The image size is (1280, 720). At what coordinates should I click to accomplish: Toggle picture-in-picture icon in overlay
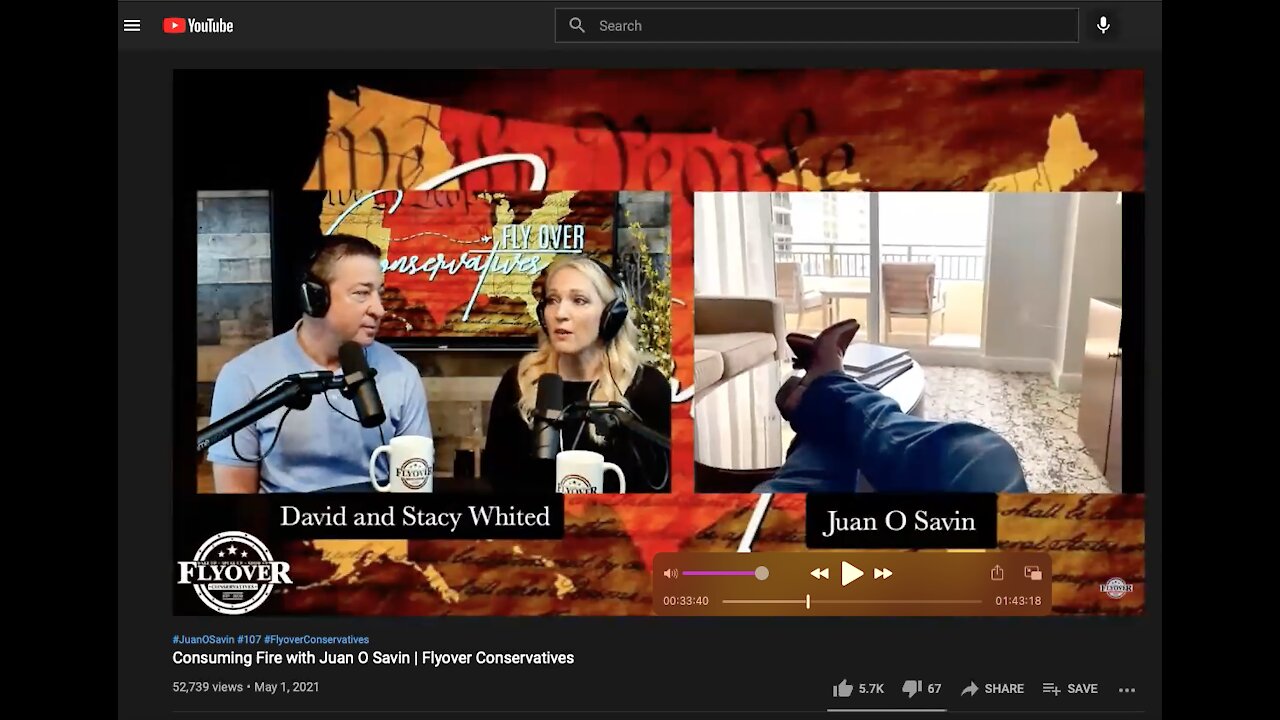pos(1033,573)
